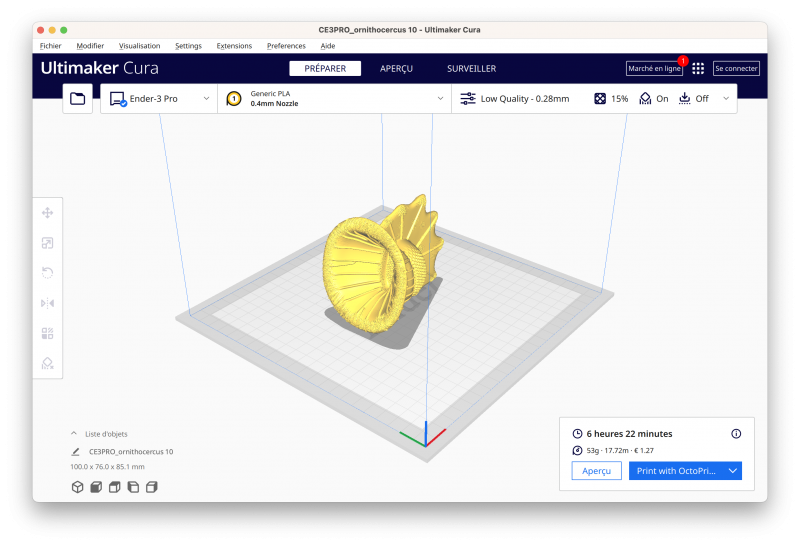Click the support On icon
The width and height of the screenshot is (800, 545).
[645, 98]
